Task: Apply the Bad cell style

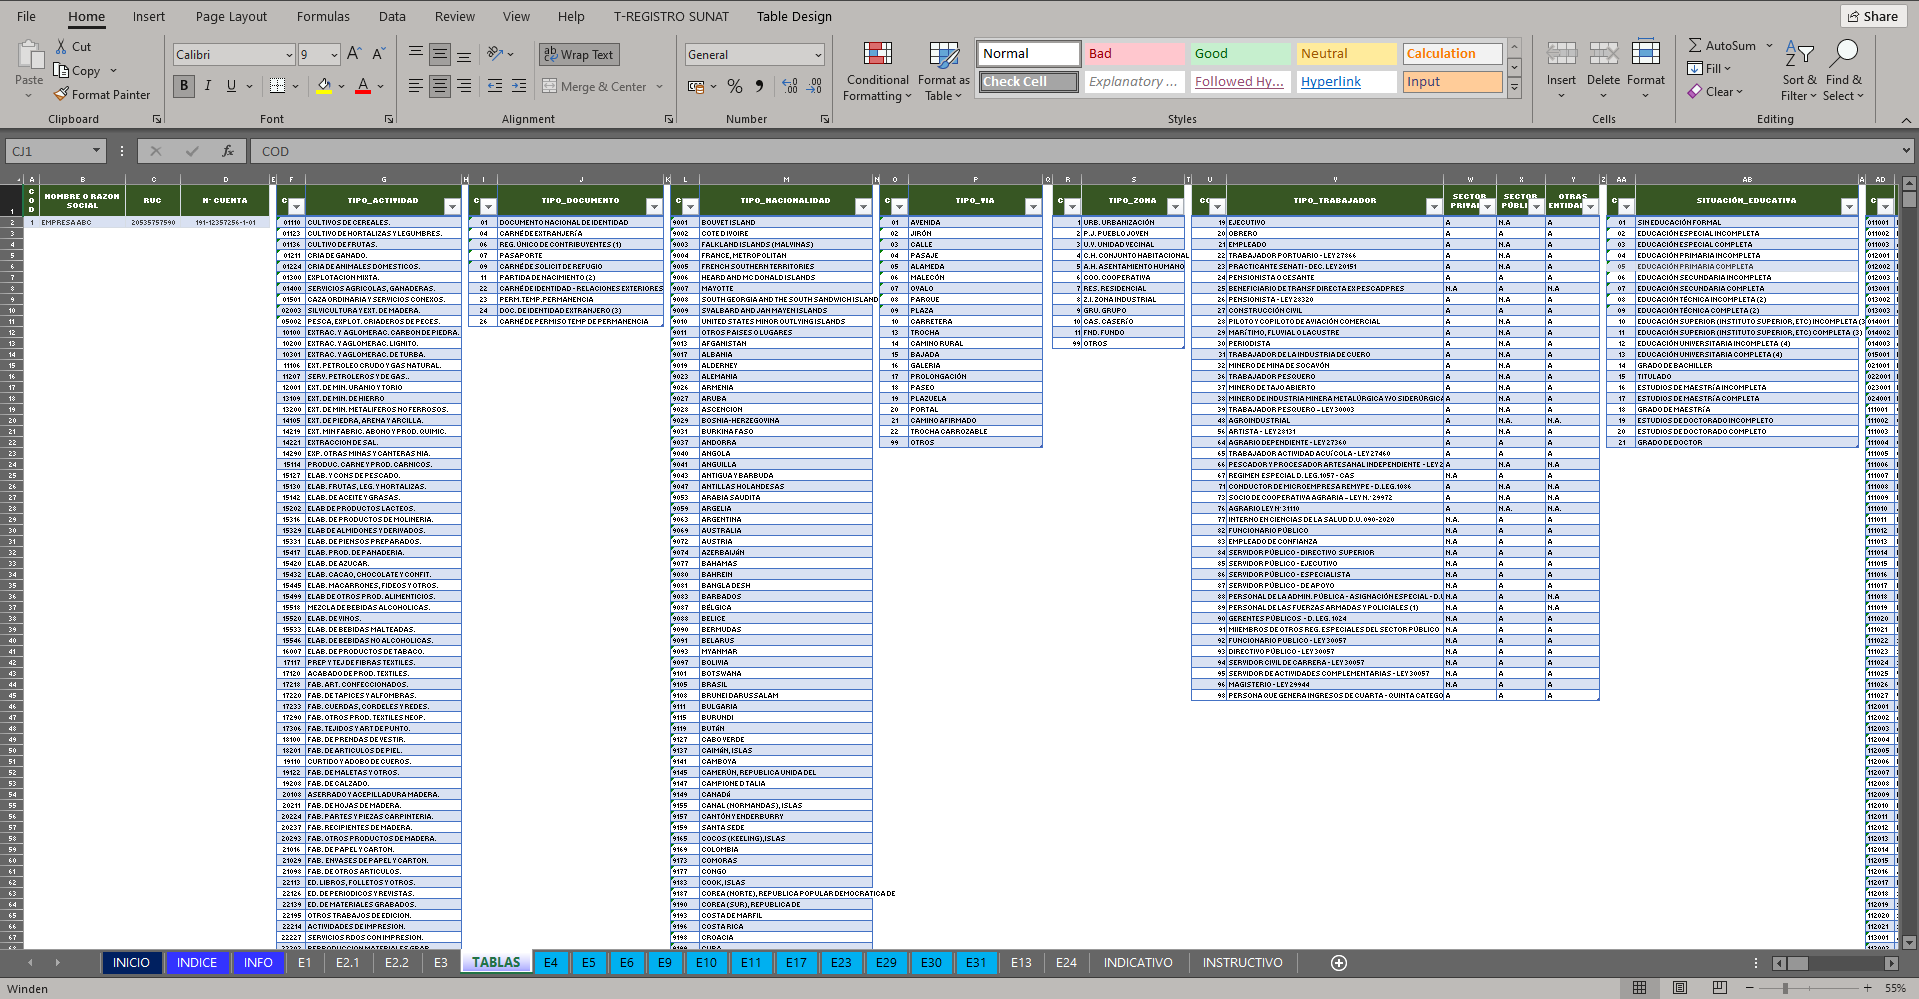Action: [x=1135, y=54]
